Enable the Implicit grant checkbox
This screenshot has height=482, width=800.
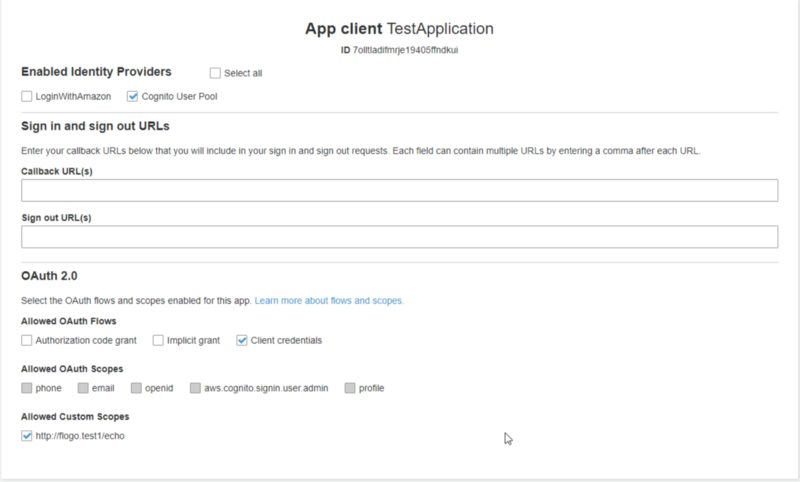tap(158, 340)
